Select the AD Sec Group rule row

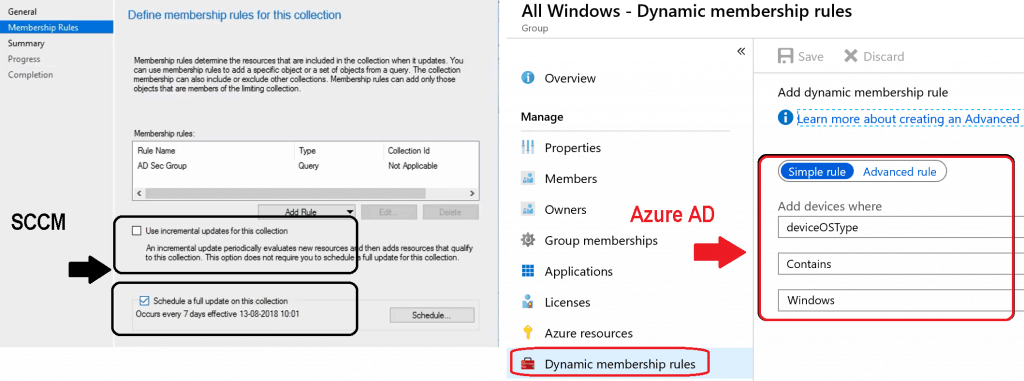pos(306,166)
